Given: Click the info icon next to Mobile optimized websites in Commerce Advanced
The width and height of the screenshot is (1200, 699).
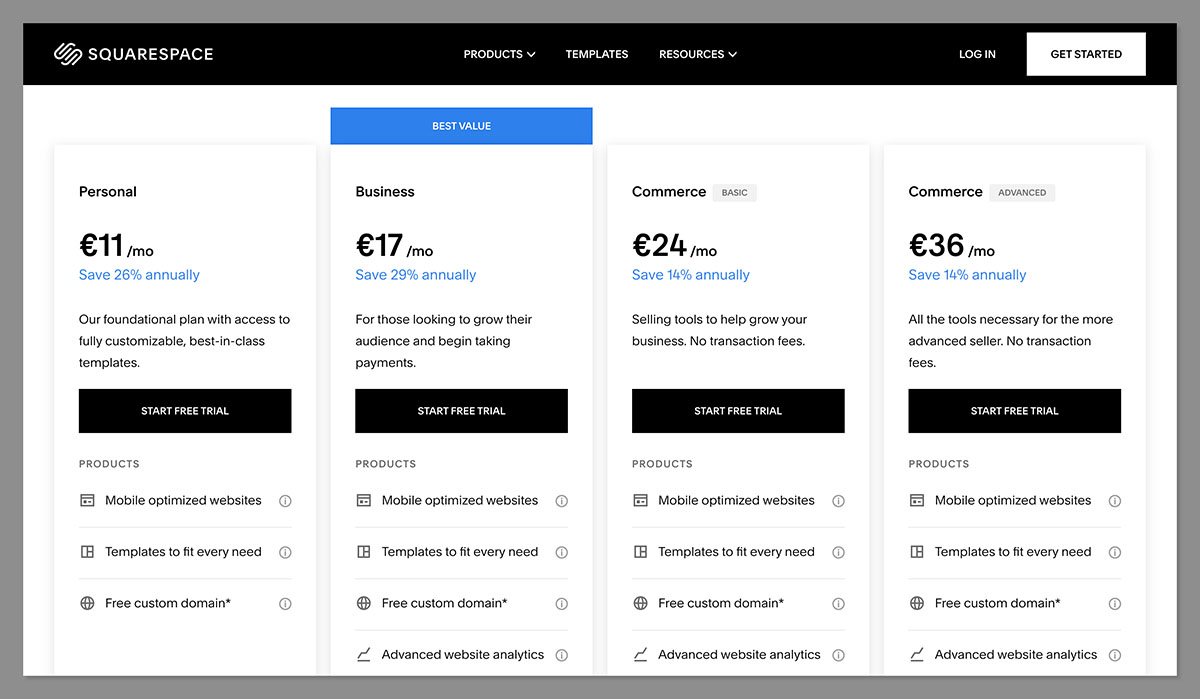Looking at the screenshot, I should click(x=1114, y=500).
